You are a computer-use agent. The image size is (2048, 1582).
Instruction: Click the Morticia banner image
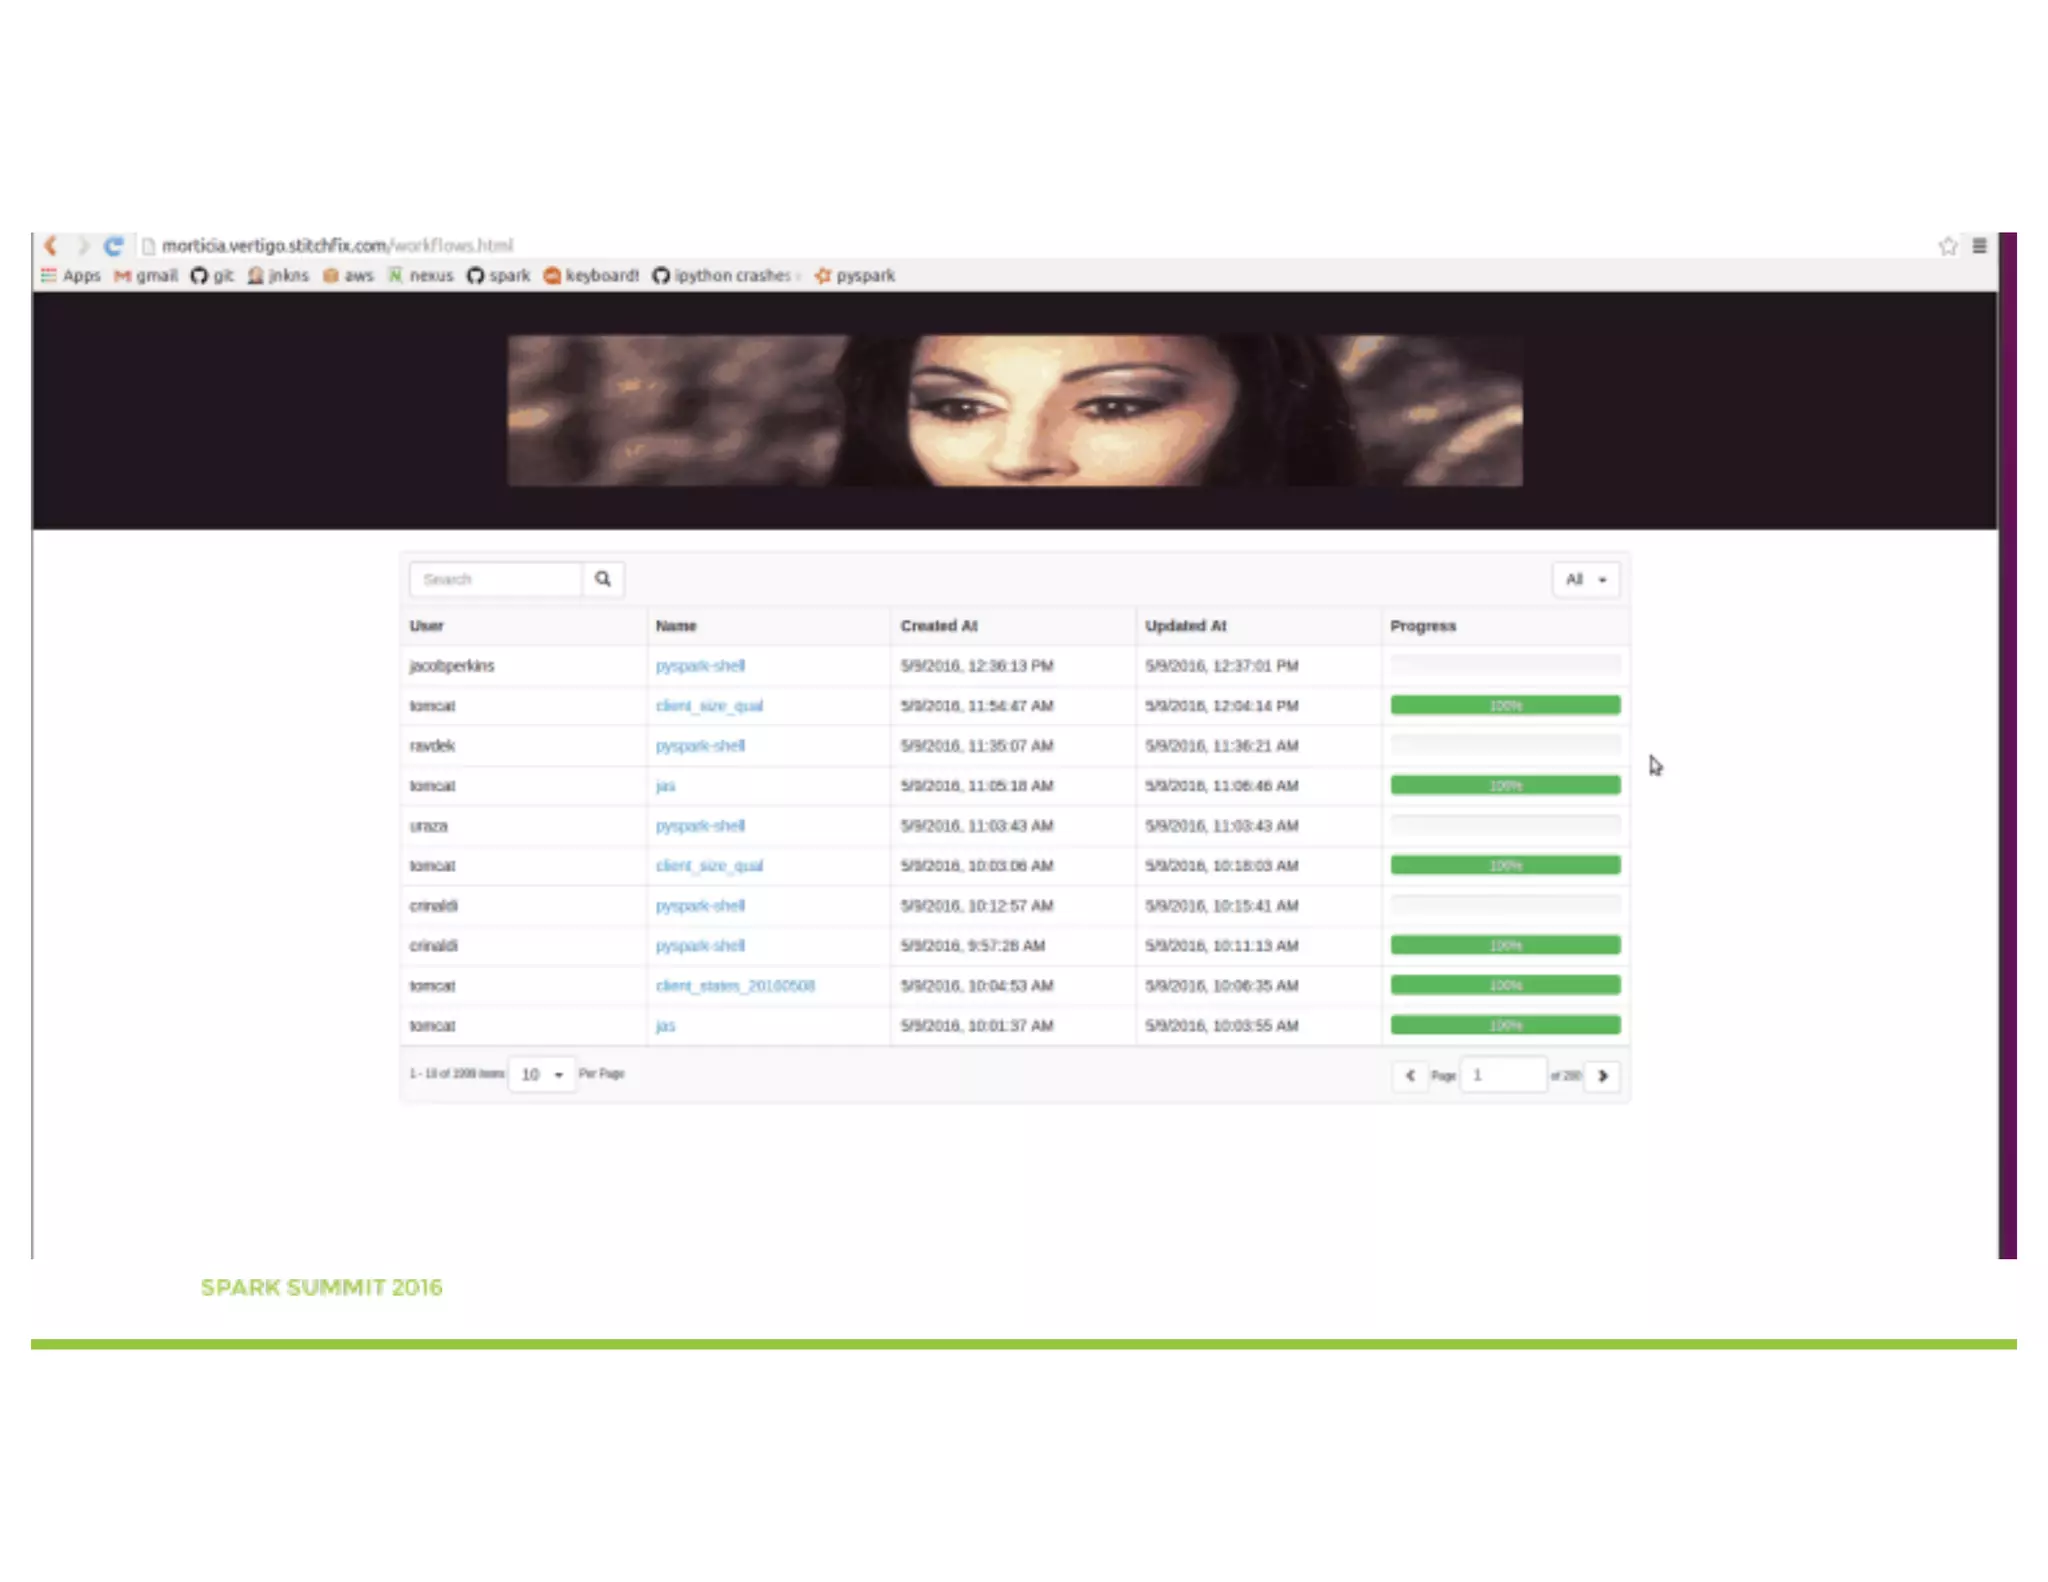pos(1014,411)
